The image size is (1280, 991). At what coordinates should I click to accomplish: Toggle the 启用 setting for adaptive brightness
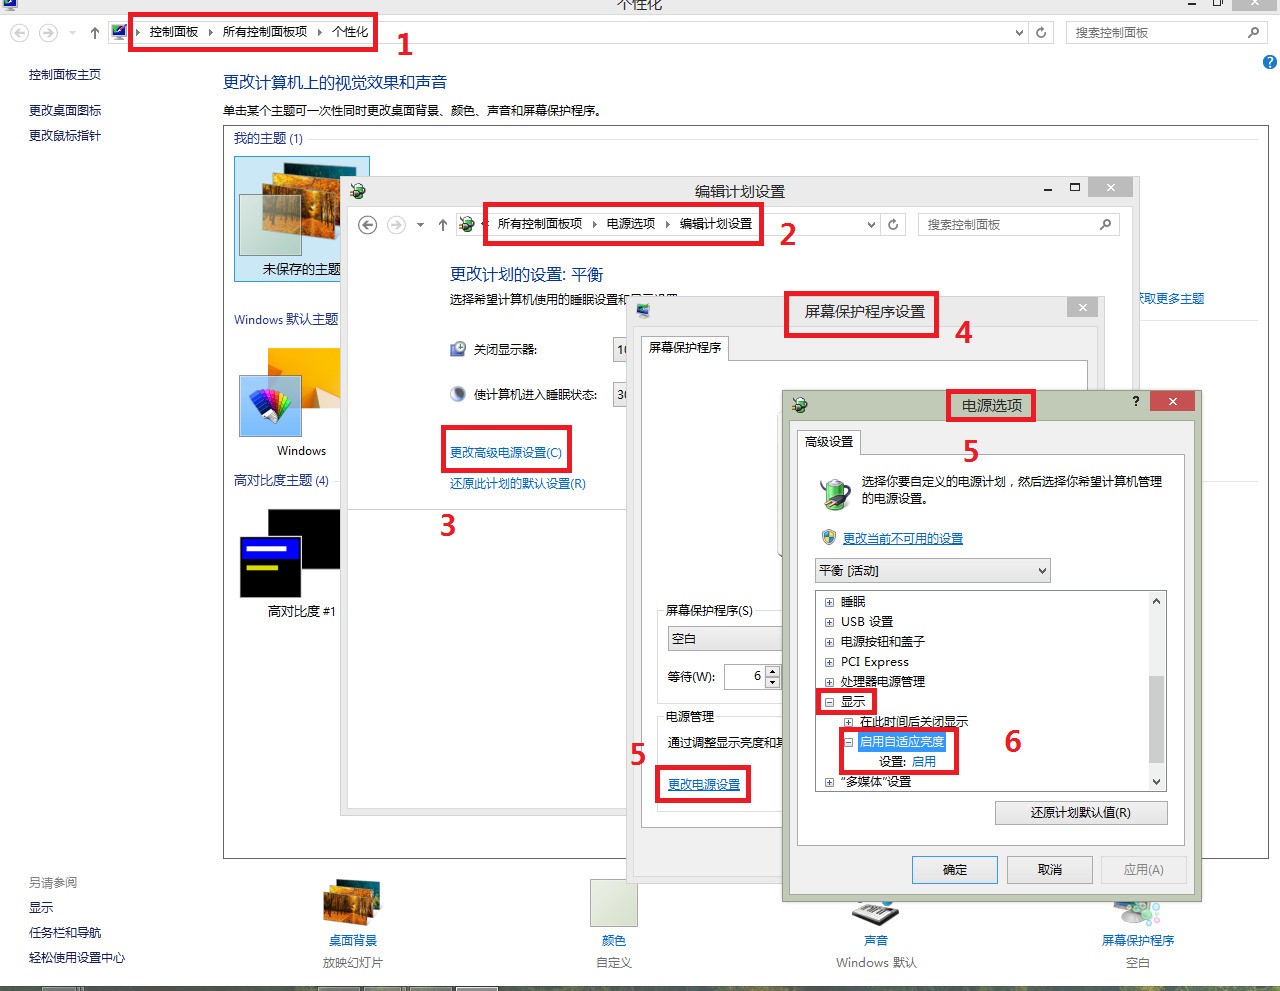tap(925, 760)
